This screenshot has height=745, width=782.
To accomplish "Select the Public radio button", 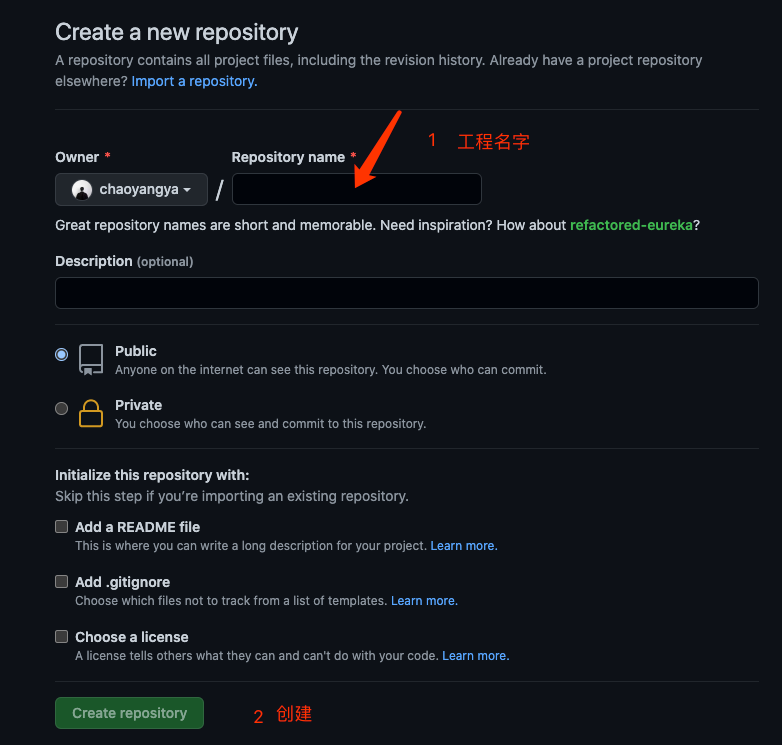I will coord(62,354).
